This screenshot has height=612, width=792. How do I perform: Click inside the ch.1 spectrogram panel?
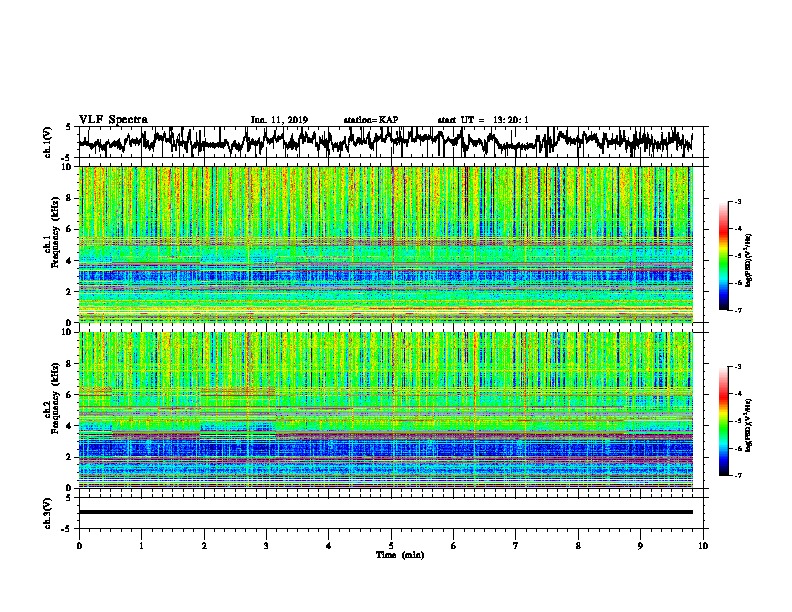(x=386, y=244)
